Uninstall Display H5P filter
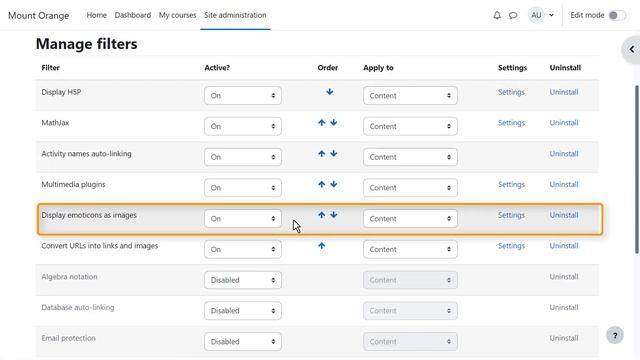640x360 pixels. tap(564, 92)
